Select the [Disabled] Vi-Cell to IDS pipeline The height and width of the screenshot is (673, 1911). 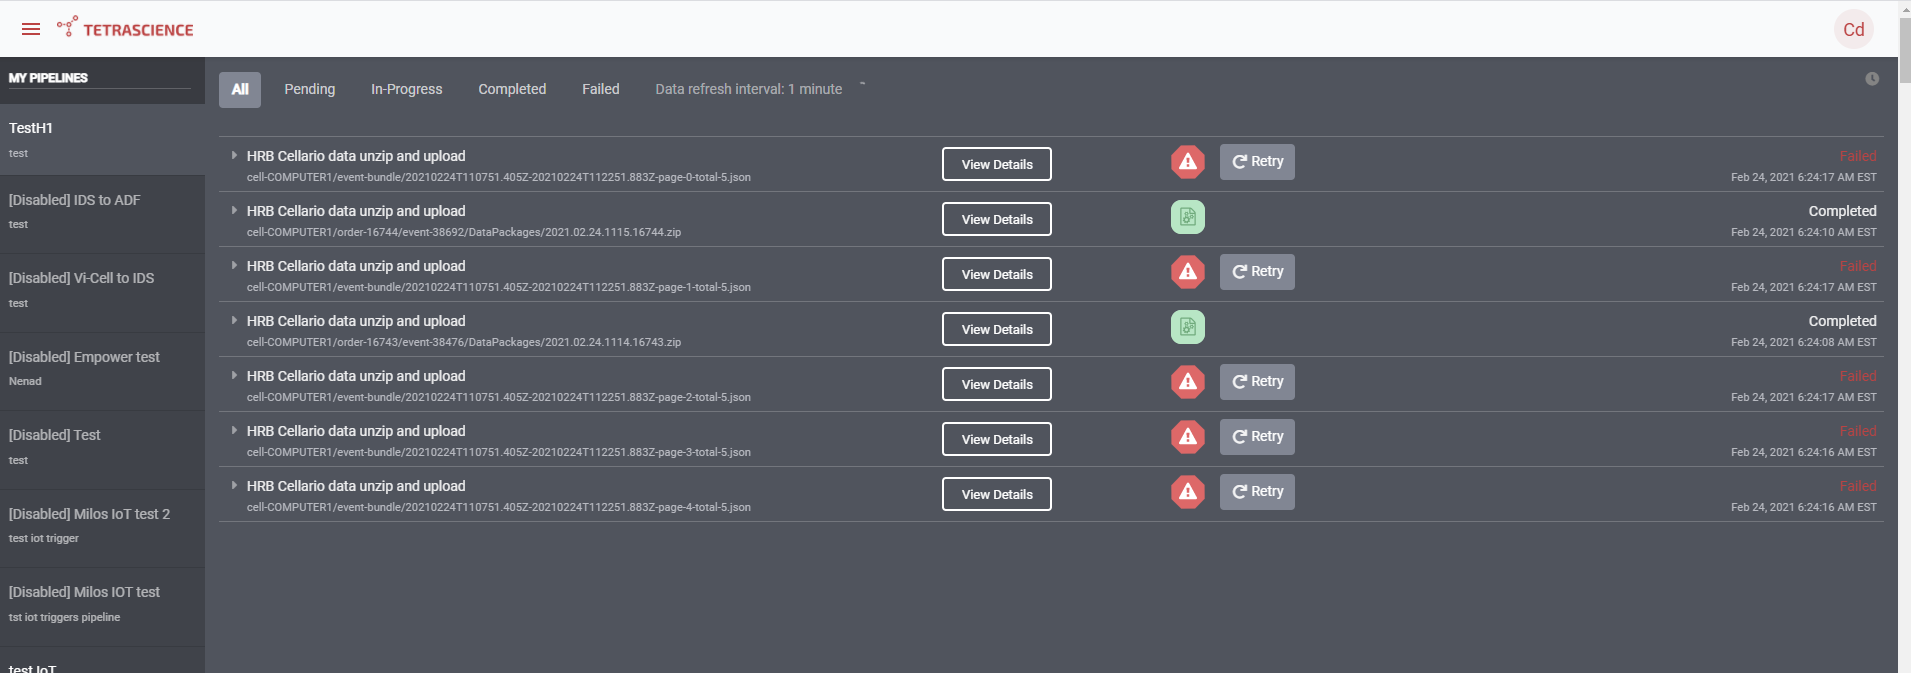tap(102, 293)
